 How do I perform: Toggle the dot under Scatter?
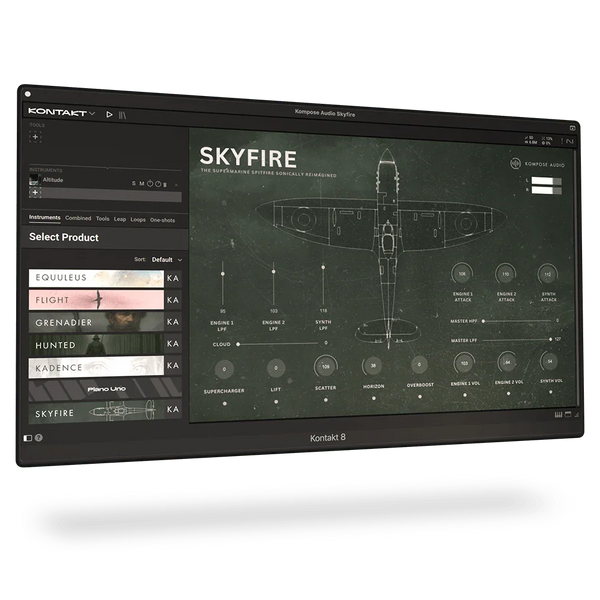[x=326, y=400]
